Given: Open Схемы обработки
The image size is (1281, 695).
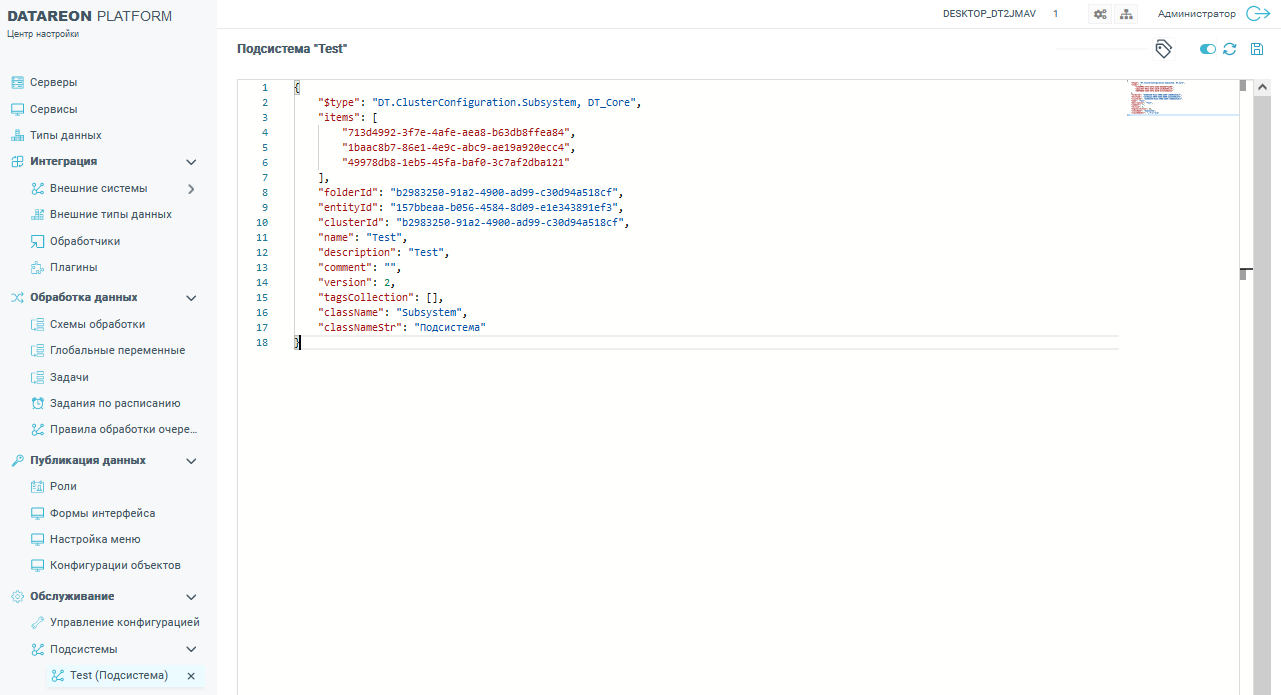Looking at the screenshot, I should point(97,325).
